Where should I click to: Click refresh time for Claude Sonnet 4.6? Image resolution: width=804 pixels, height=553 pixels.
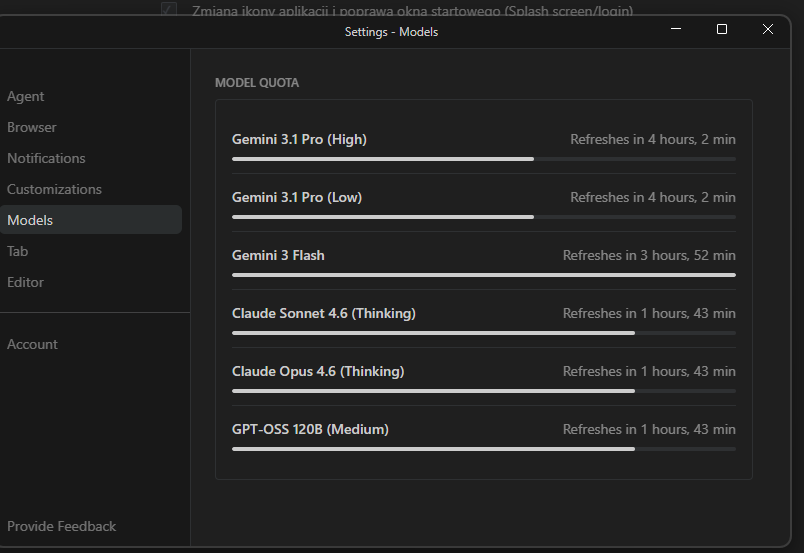pos(649,313)
